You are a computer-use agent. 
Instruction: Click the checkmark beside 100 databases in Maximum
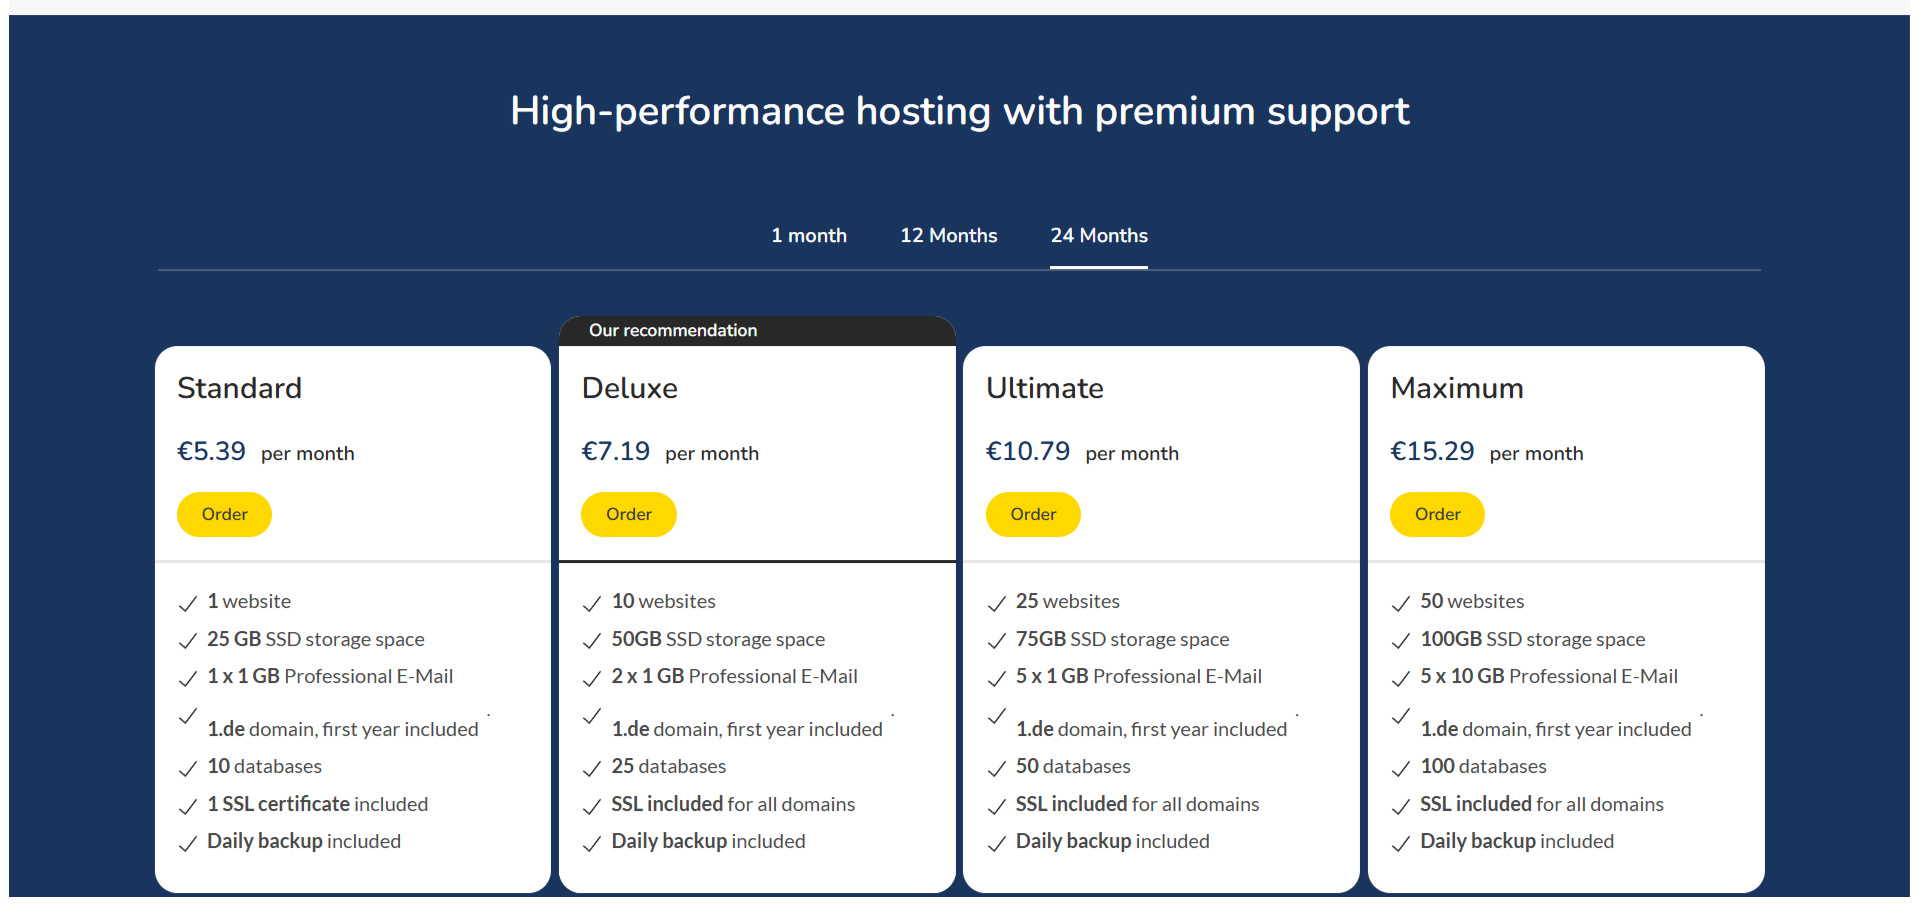(1401, 768)
